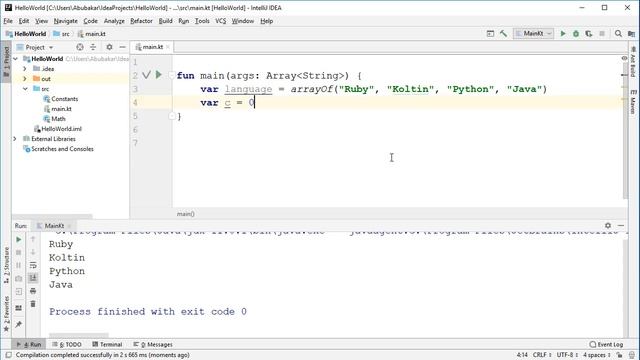Close the main.kt editor tab
640x360 pixels.
pyautogui.click(x=168, y=47)
